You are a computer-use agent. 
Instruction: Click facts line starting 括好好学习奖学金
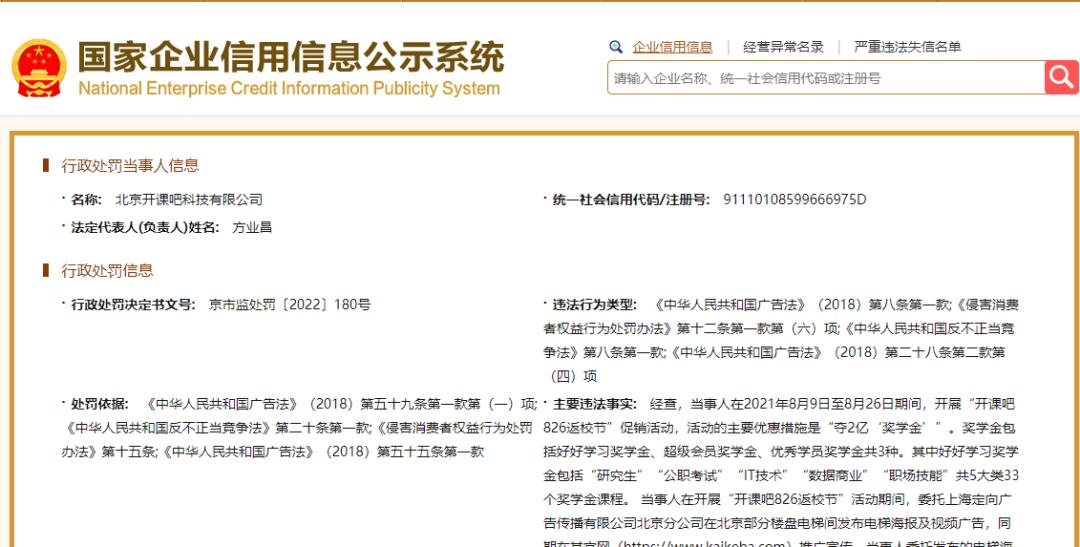[x=780, y=452]
